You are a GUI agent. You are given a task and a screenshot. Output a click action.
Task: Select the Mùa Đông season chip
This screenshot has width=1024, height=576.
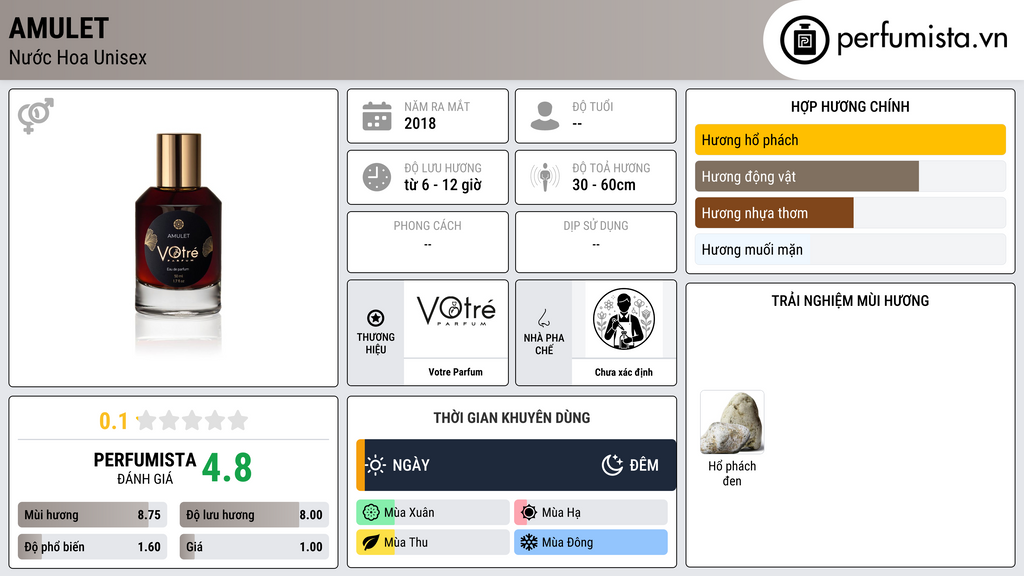point(591,542)
